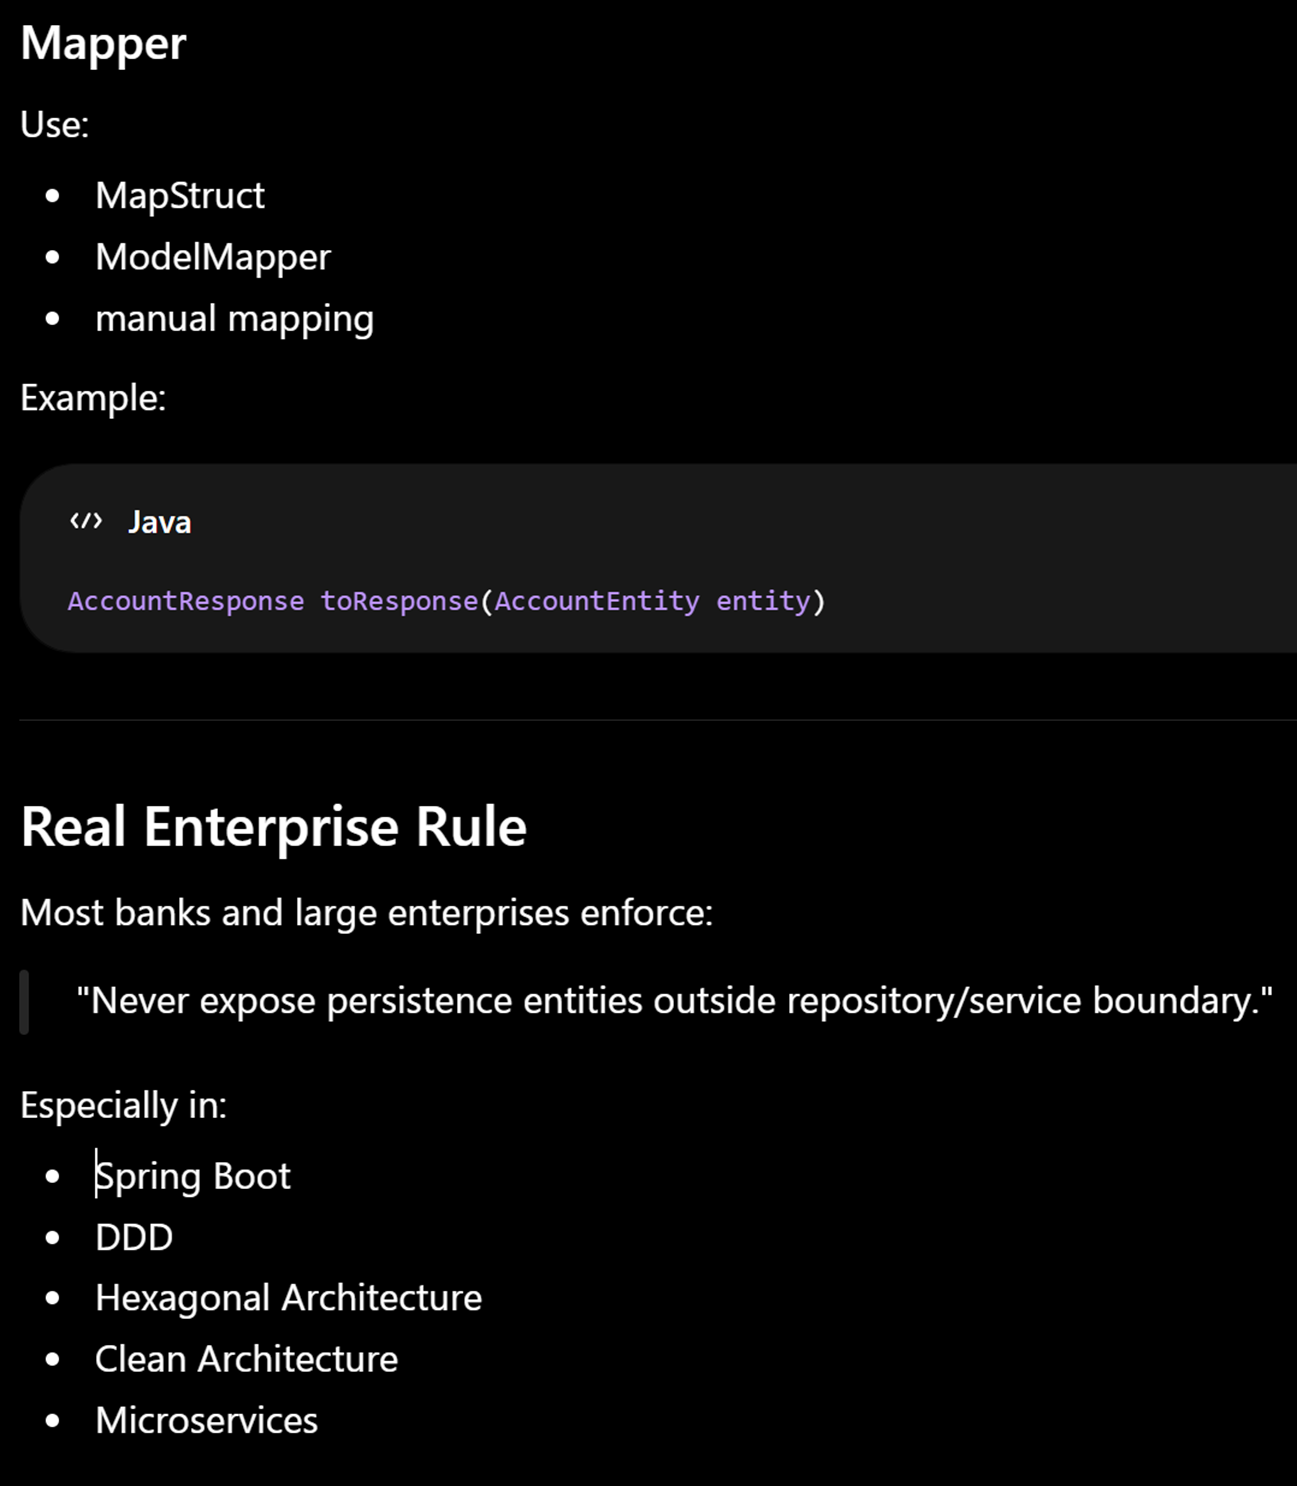The height and width of the screenshot is (1486, 1297).
Task: Click the blockquote bar left of quote
Action: (x=24, y=1001)
